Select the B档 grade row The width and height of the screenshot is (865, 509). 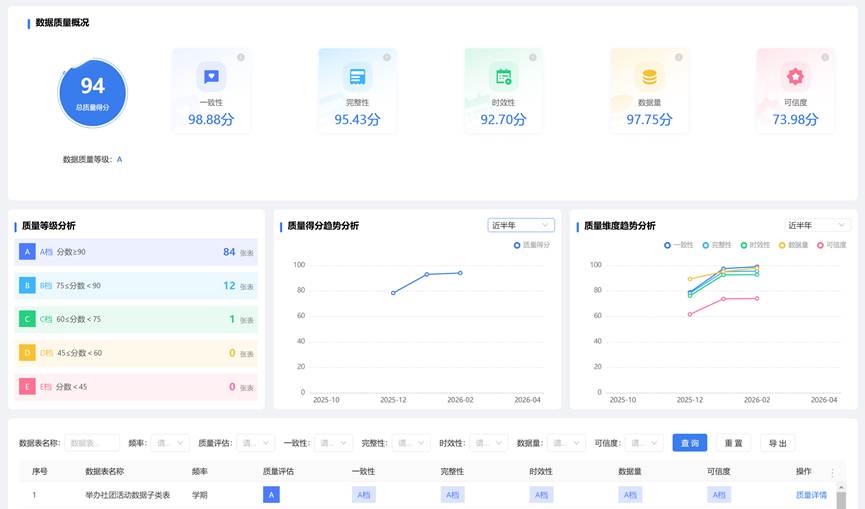pos(134,286)
